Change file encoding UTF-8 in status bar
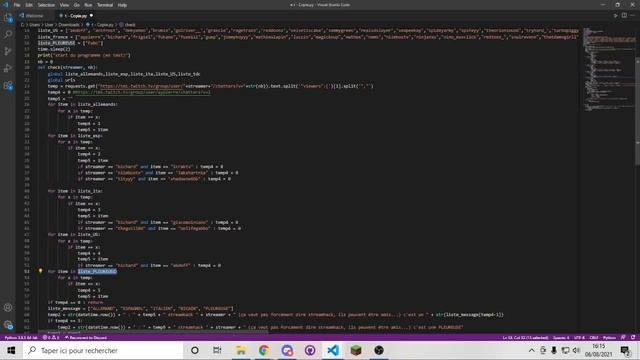Image resolution: width=640 pixels, height=360 pixels. [579, 338]
